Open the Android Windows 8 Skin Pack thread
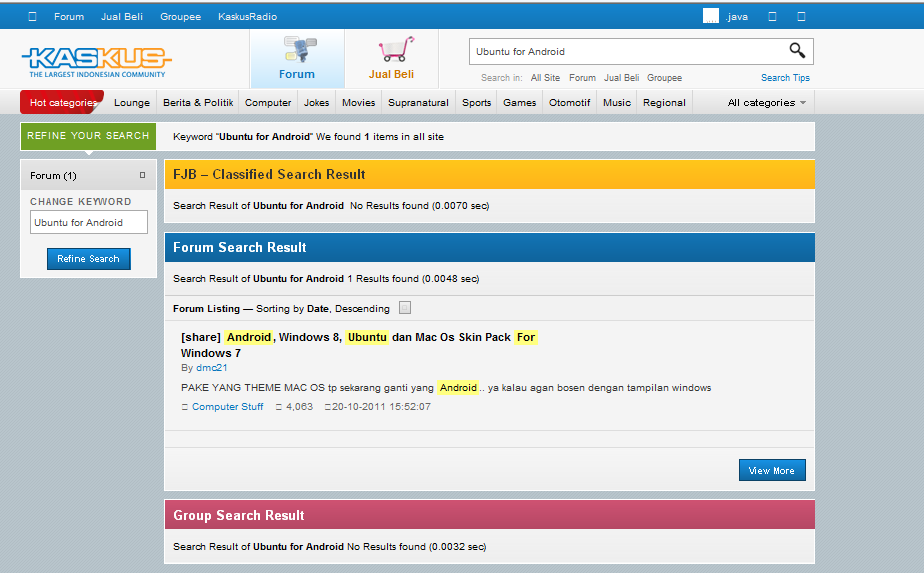 pos(358,345)
